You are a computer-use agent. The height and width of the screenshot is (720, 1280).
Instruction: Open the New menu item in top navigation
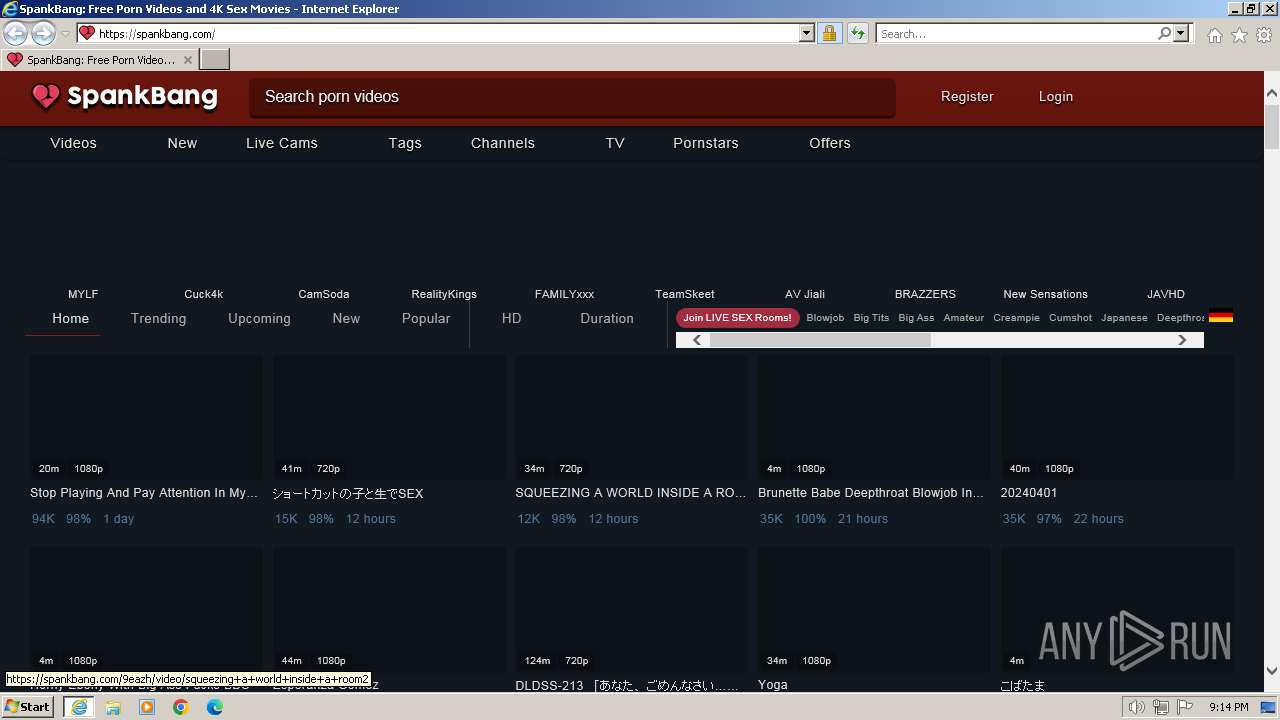point(182,143)
